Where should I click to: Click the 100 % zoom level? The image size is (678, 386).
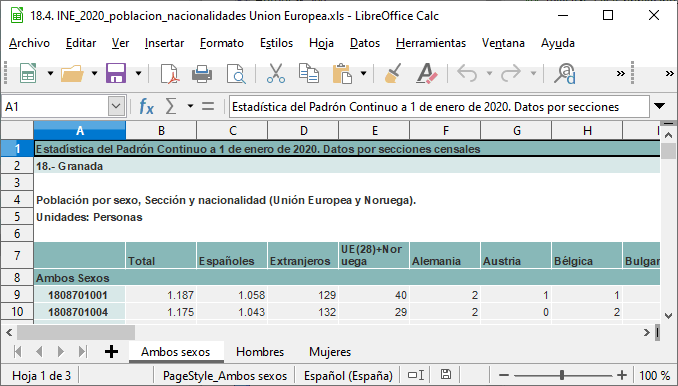click(x=654, y=376)
